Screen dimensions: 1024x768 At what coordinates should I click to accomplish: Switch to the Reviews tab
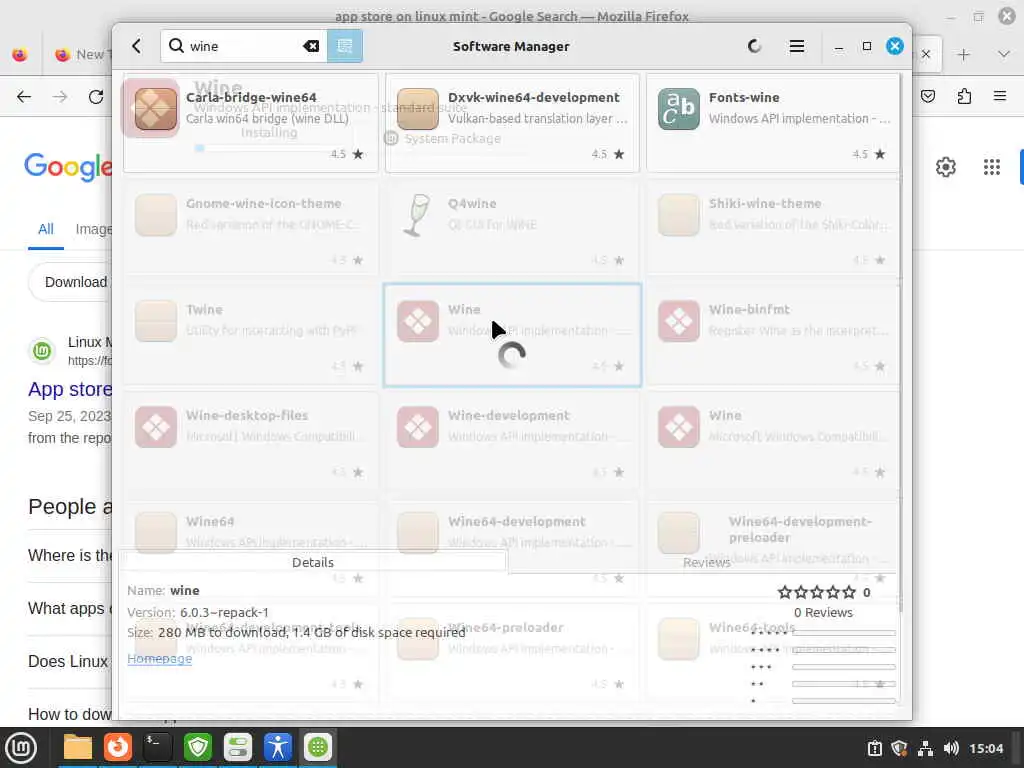click(x=706, y=562)
